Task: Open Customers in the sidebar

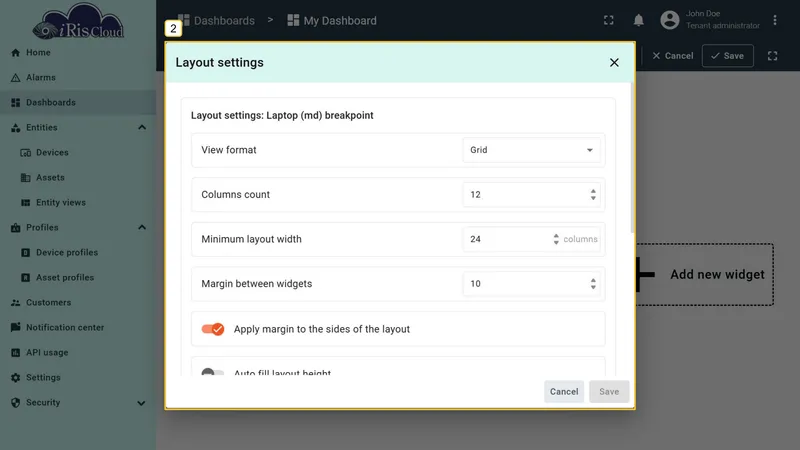Action: point(48,303)
